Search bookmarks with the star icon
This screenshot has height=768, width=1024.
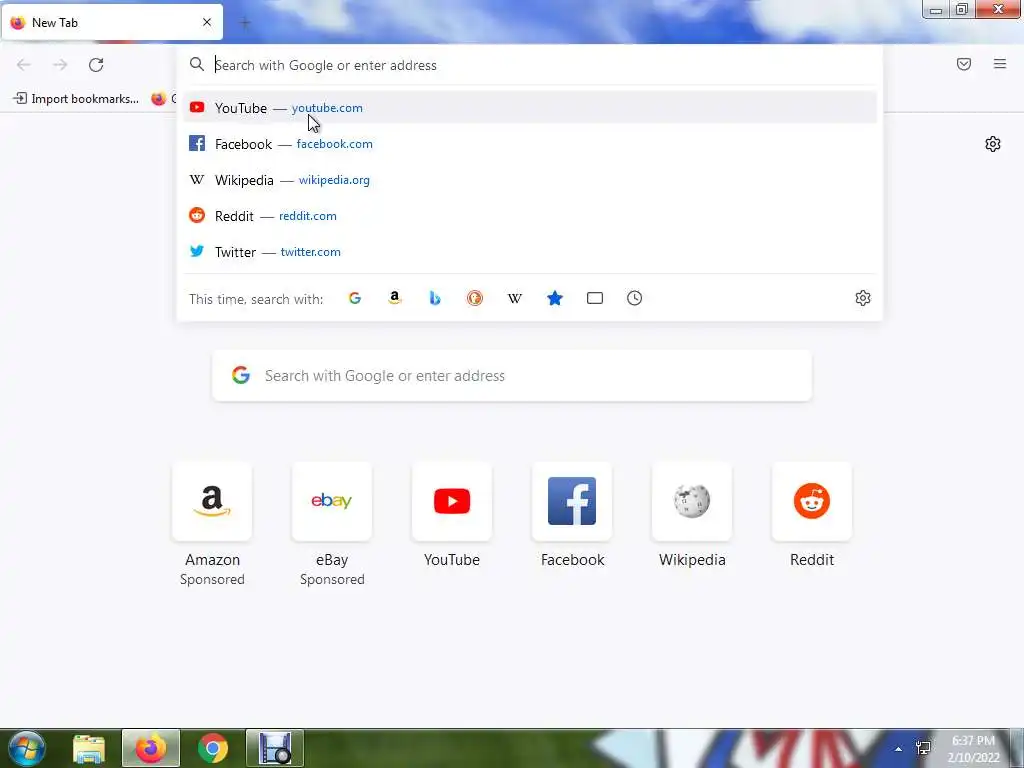pos(554,298)
